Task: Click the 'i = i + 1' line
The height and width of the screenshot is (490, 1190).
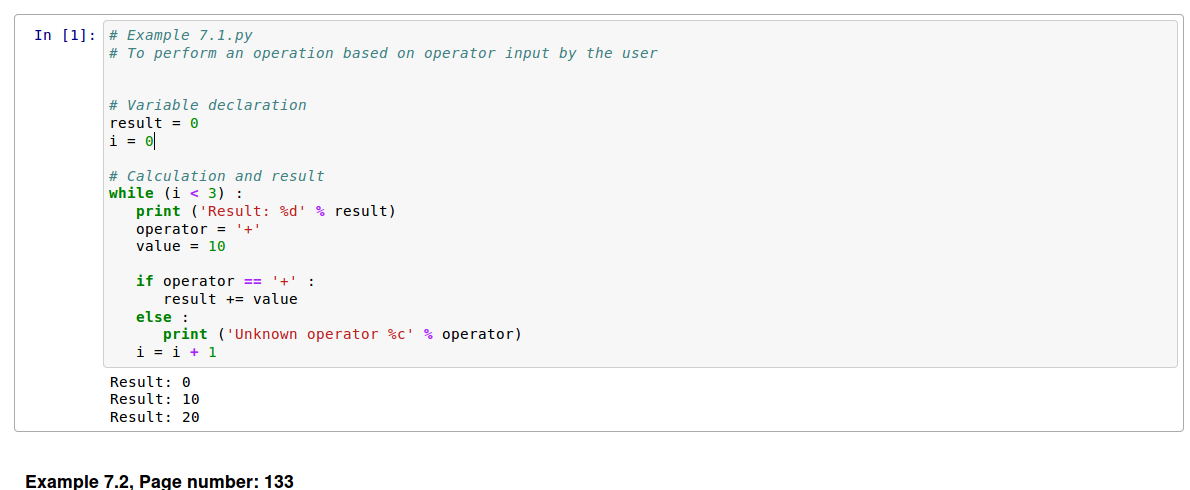Action: coord(176,353)
